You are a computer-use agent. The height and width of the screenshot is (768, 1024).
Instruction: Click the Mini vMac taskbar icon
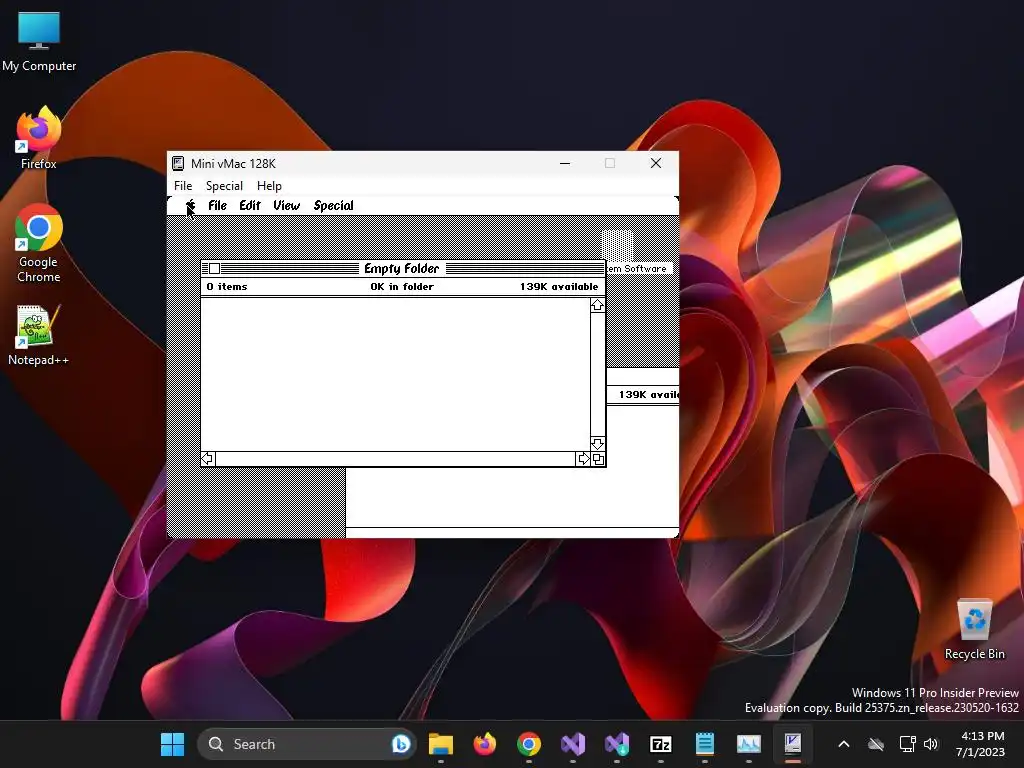793,744
